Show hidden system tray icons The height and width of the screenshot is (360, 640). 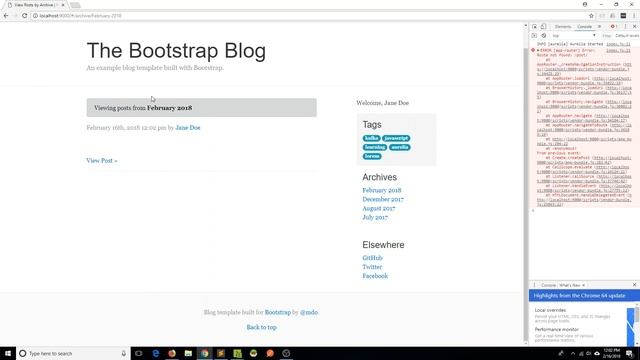click(x=573, y=353)
